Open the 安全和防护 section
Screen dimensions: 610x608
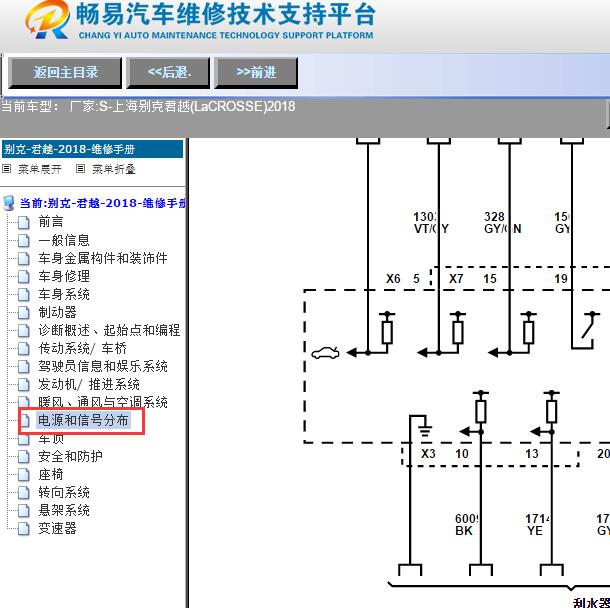pyautogui.click(x=70, y=456)
